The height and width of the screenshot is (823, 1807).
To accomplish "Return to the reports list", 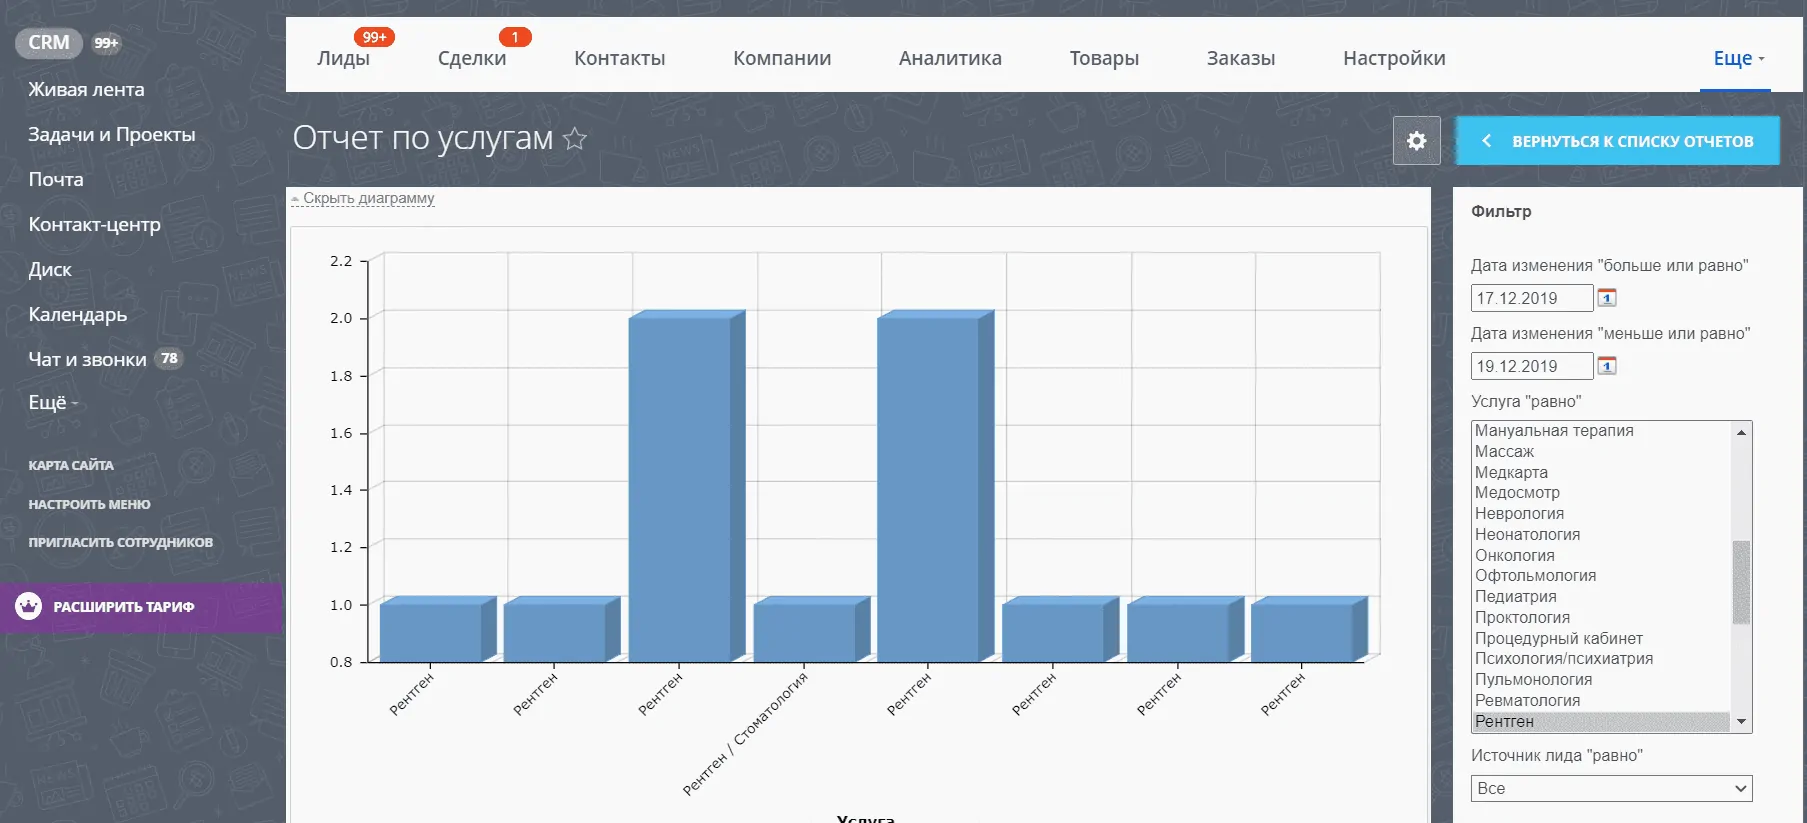I will (x=1617, y=141).
